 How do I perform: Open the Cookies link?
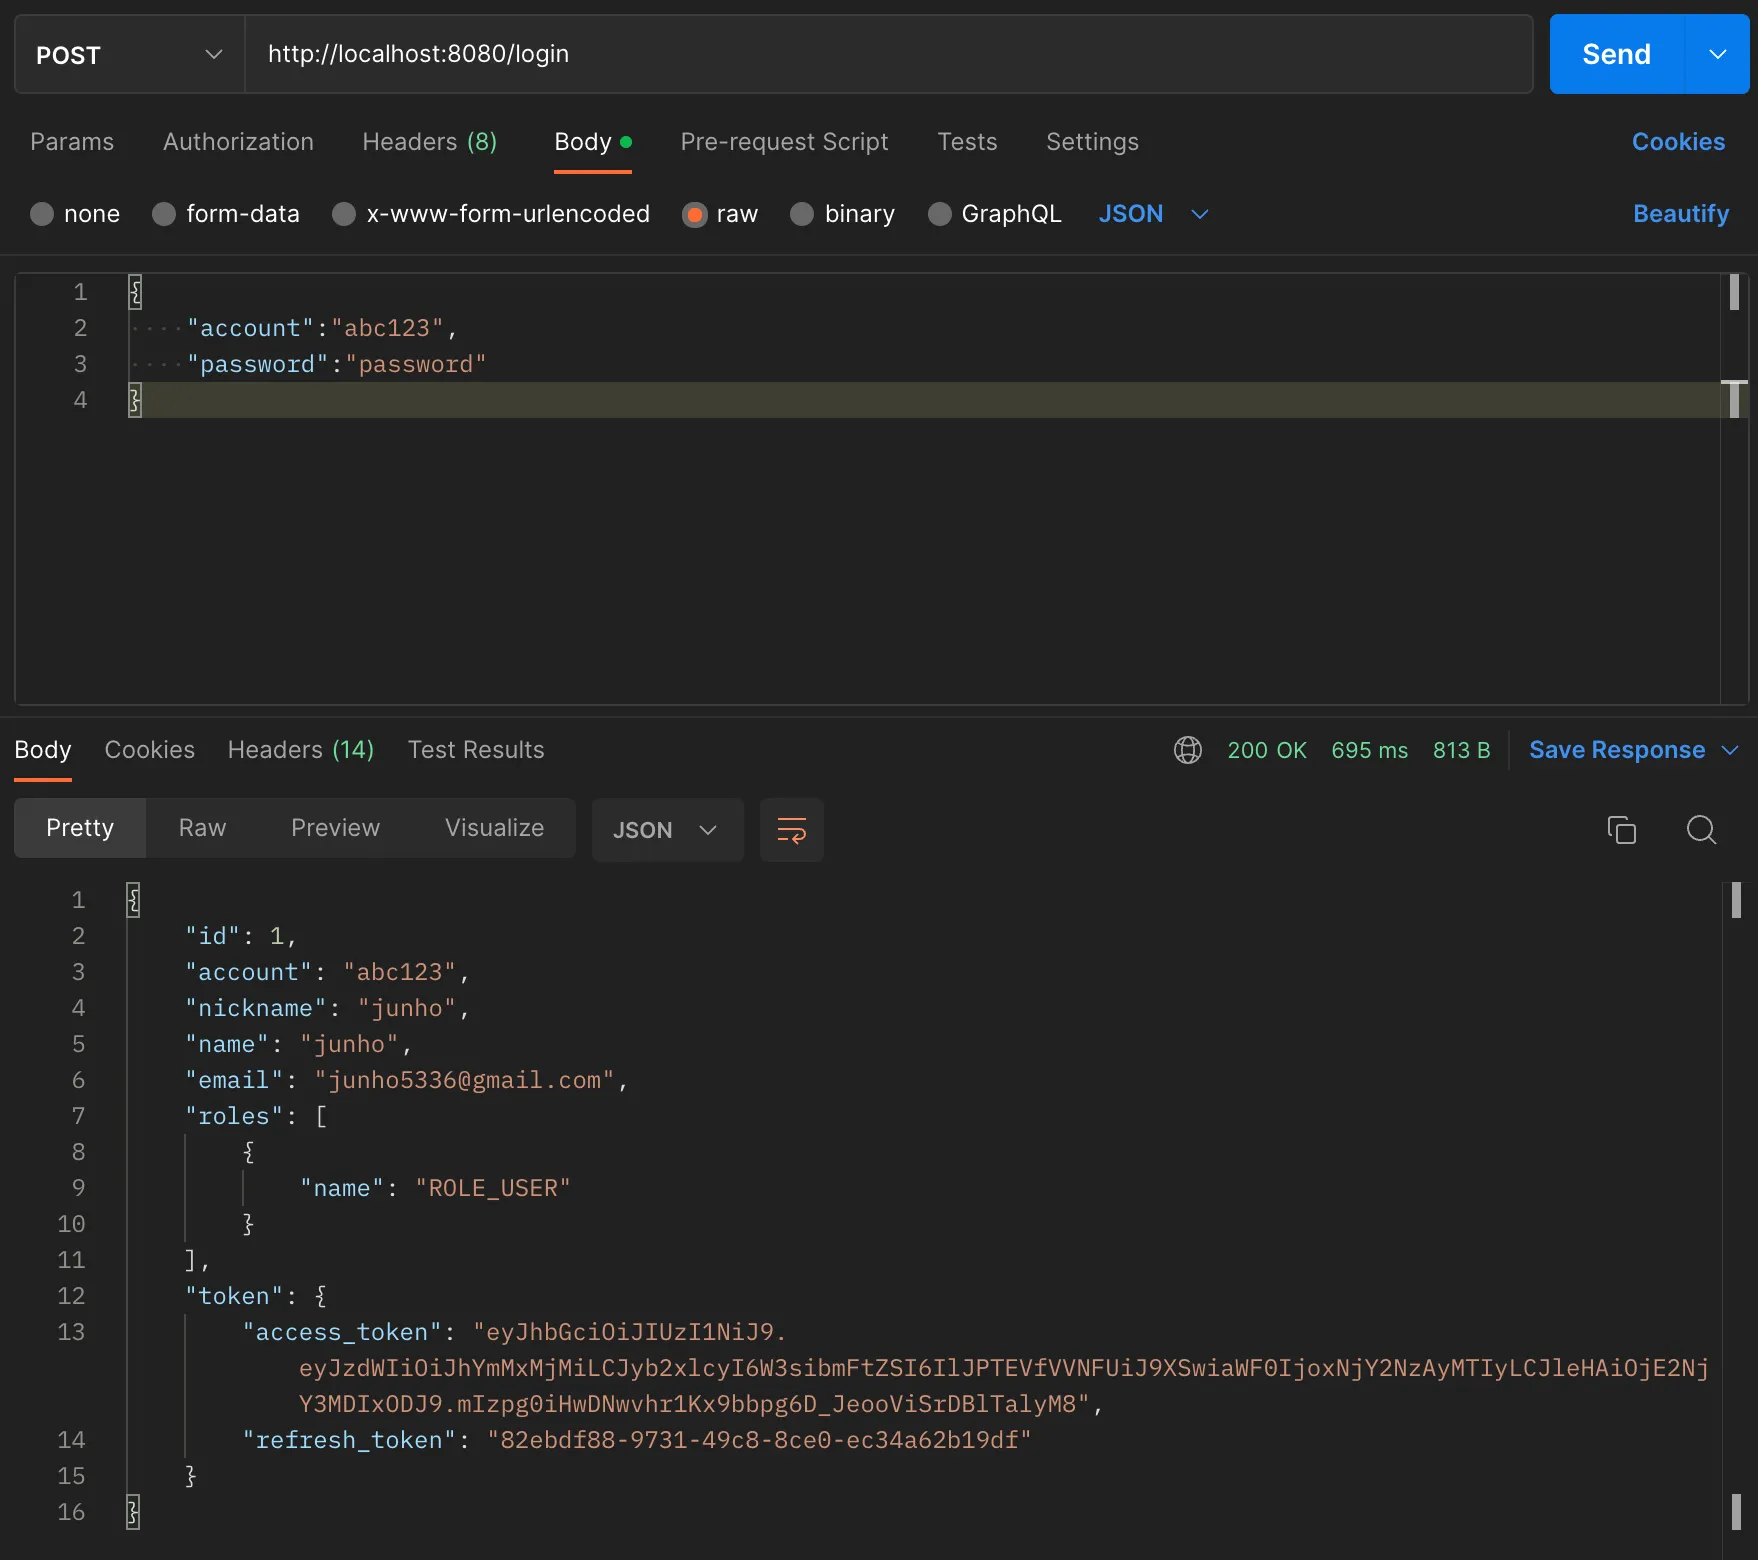[x=1677, y=142]
